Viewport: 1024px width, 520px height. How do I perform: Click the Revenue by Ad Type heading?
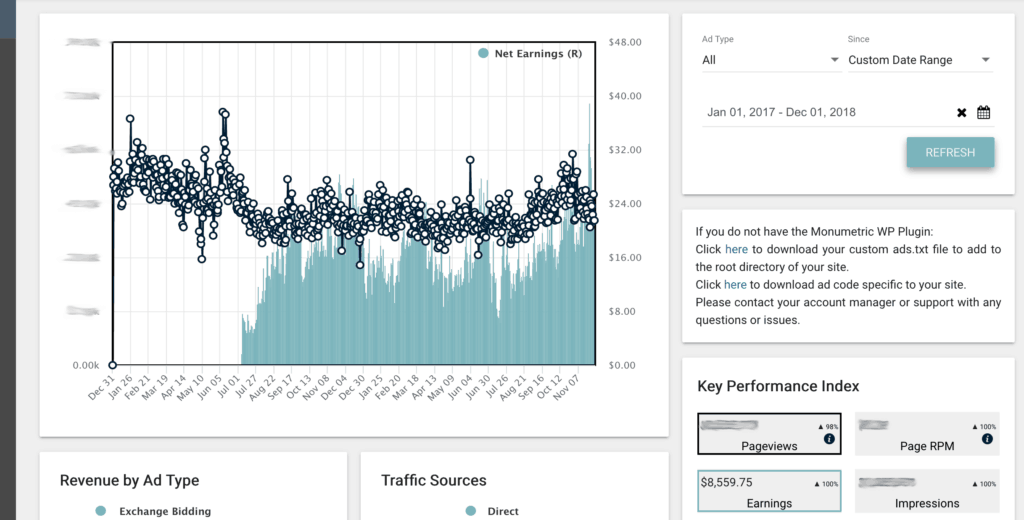[x=129, y=480]
